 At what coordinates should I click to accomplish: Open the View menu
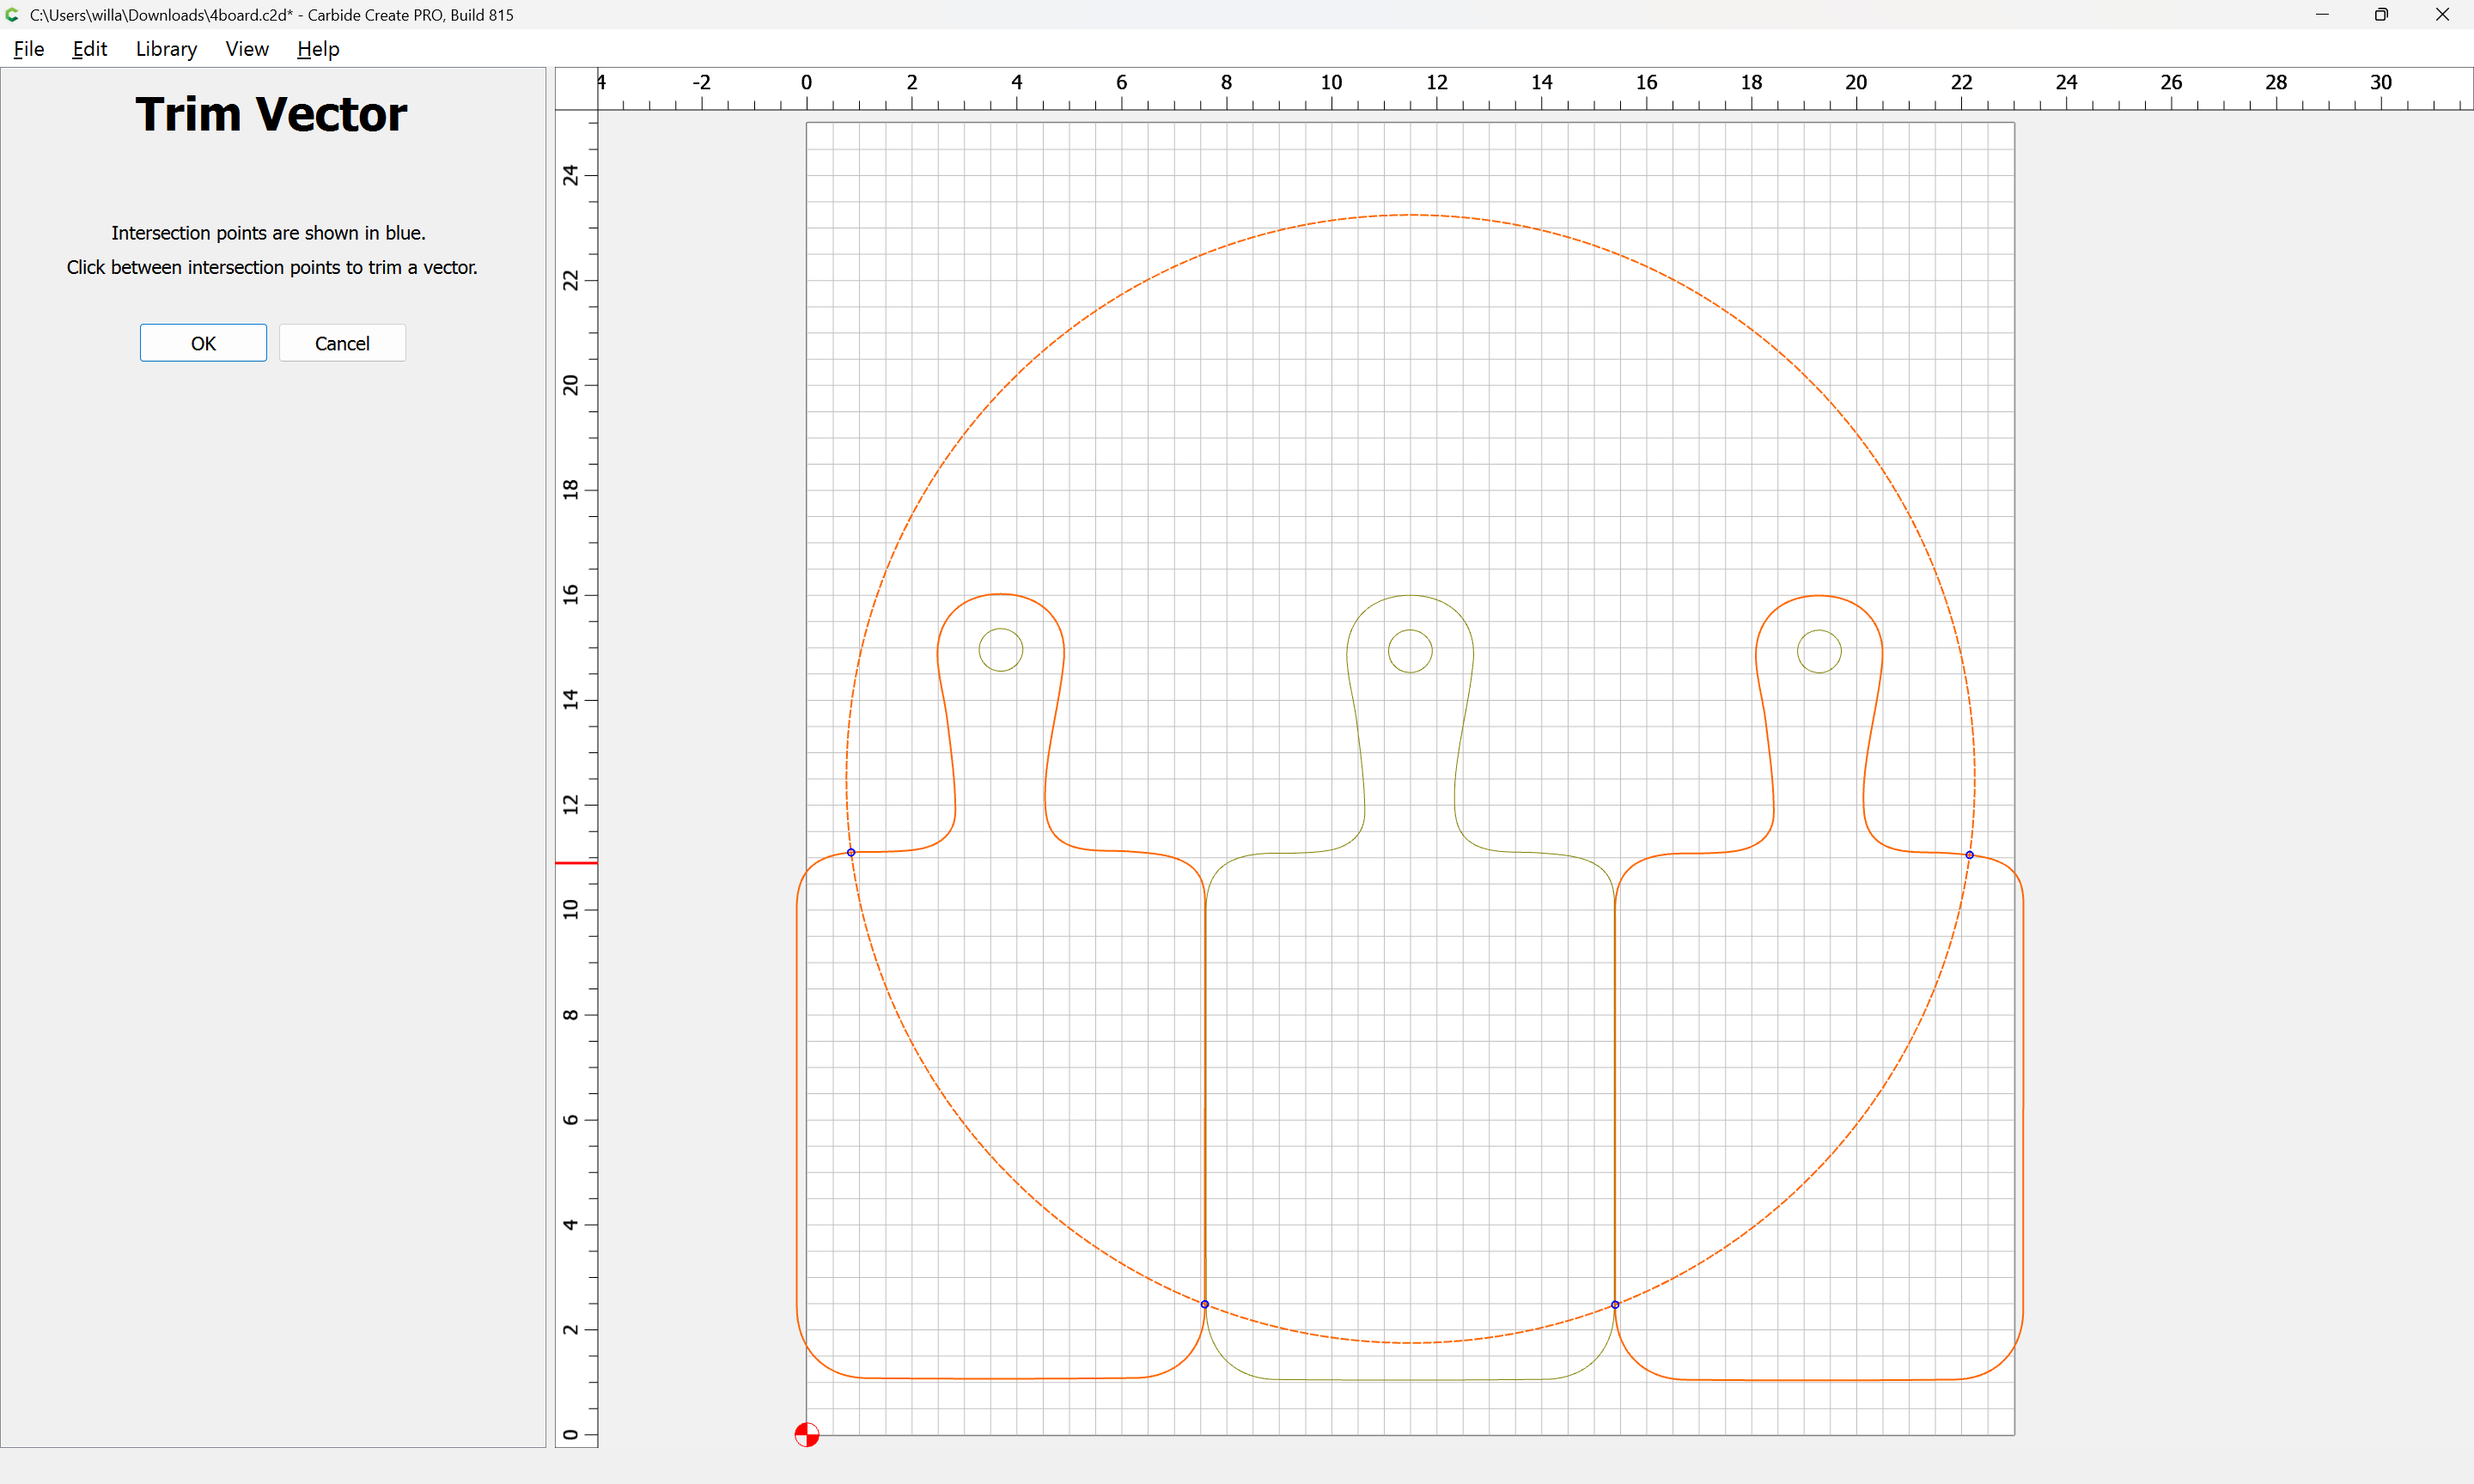[247, 49]
